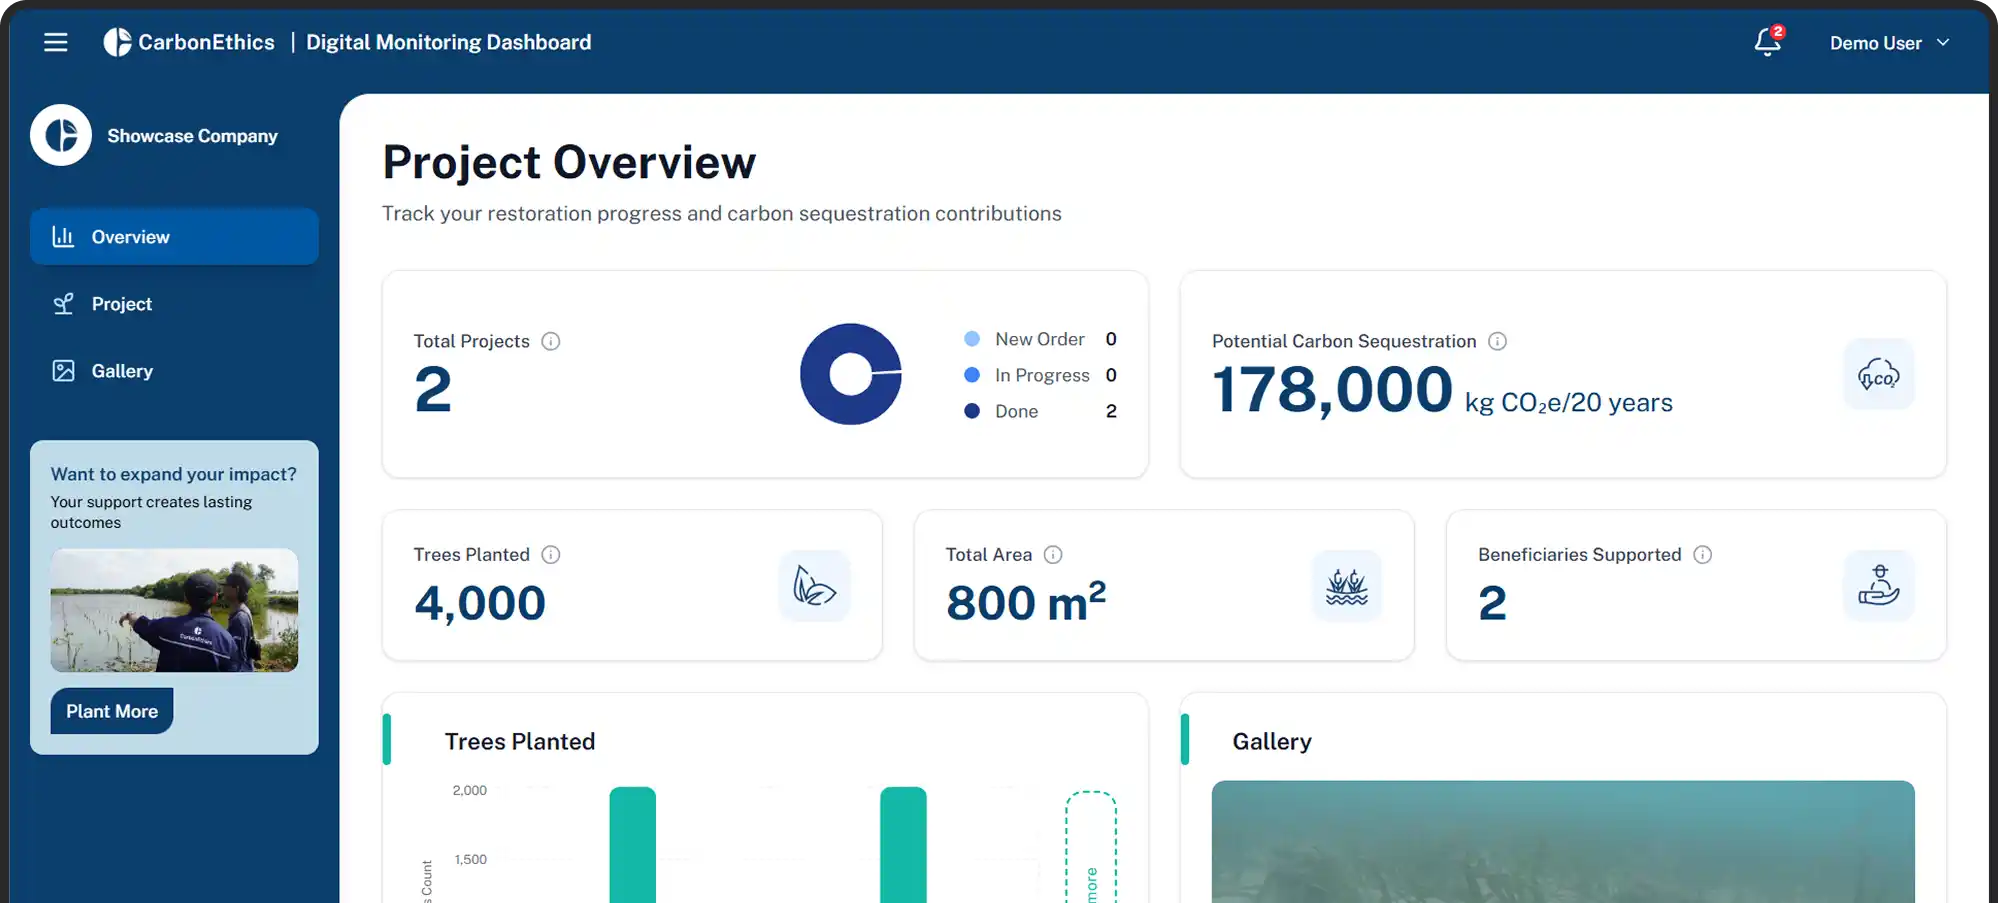
Task: Click the mangrove planting photo thumbnail
Action: click(174, 610)
